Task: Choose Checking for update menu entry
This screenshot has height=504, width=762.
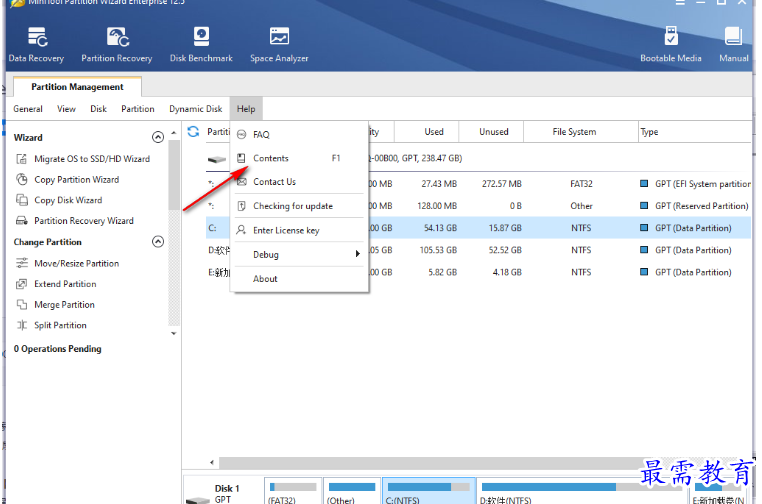Action: click(299, 206)
